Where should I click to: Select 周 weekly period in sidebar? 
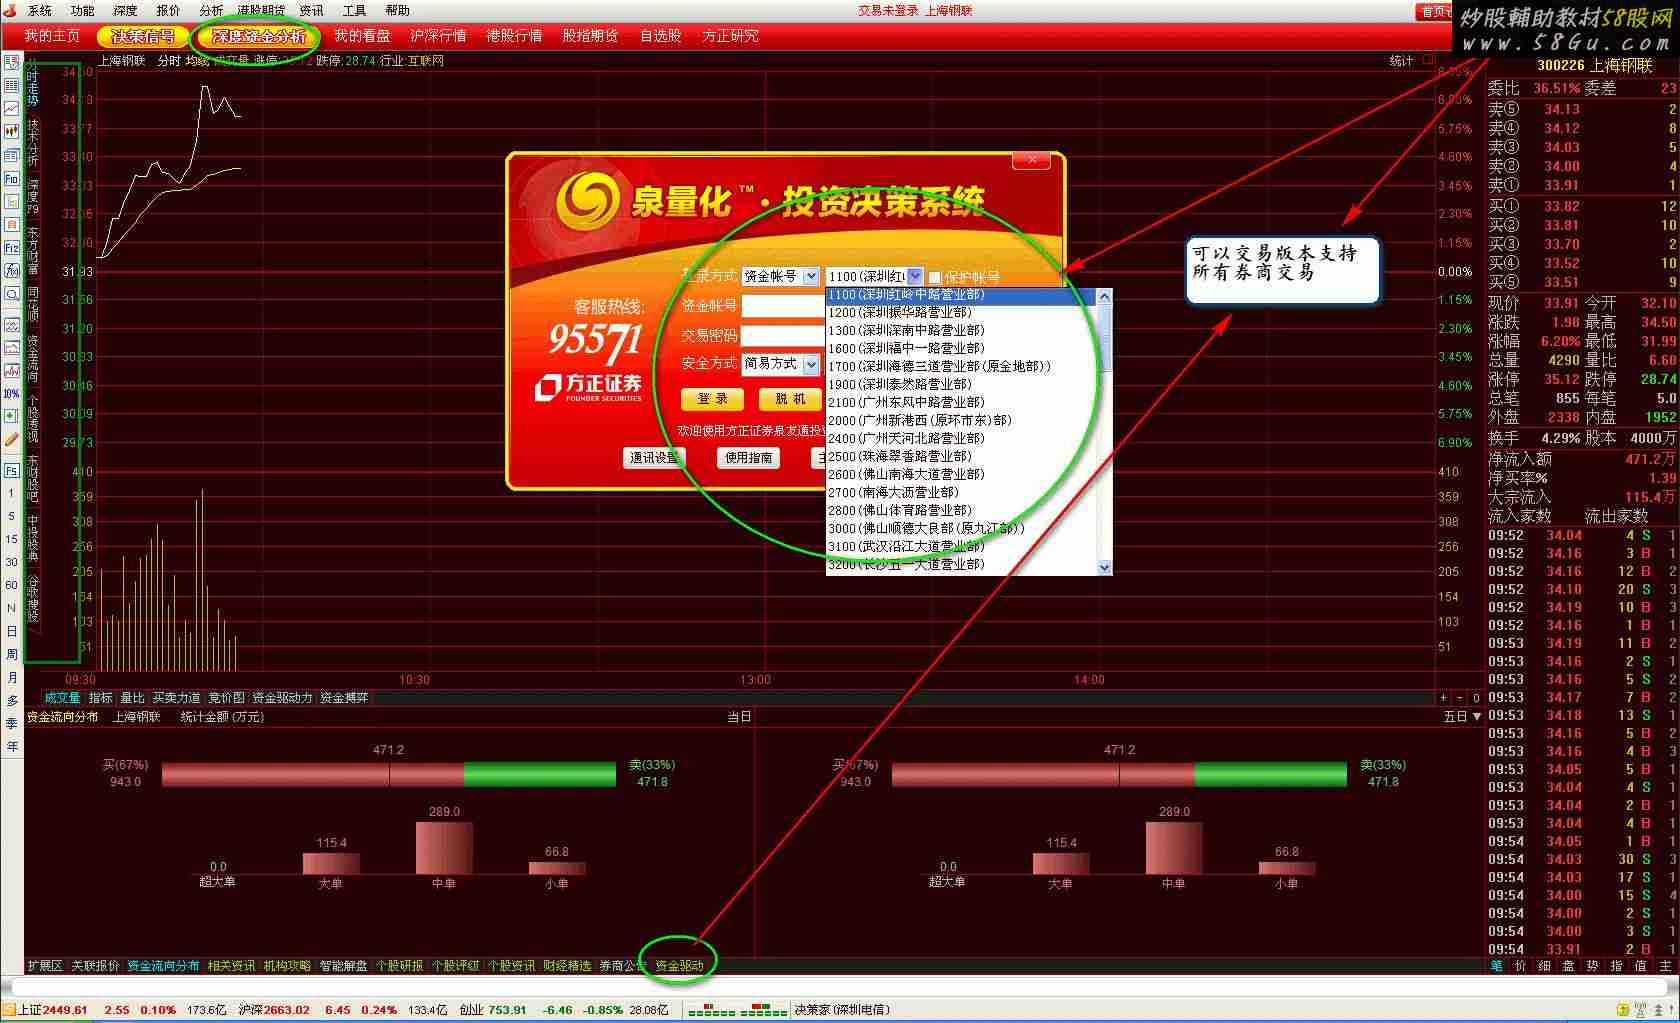click(11, 654)
